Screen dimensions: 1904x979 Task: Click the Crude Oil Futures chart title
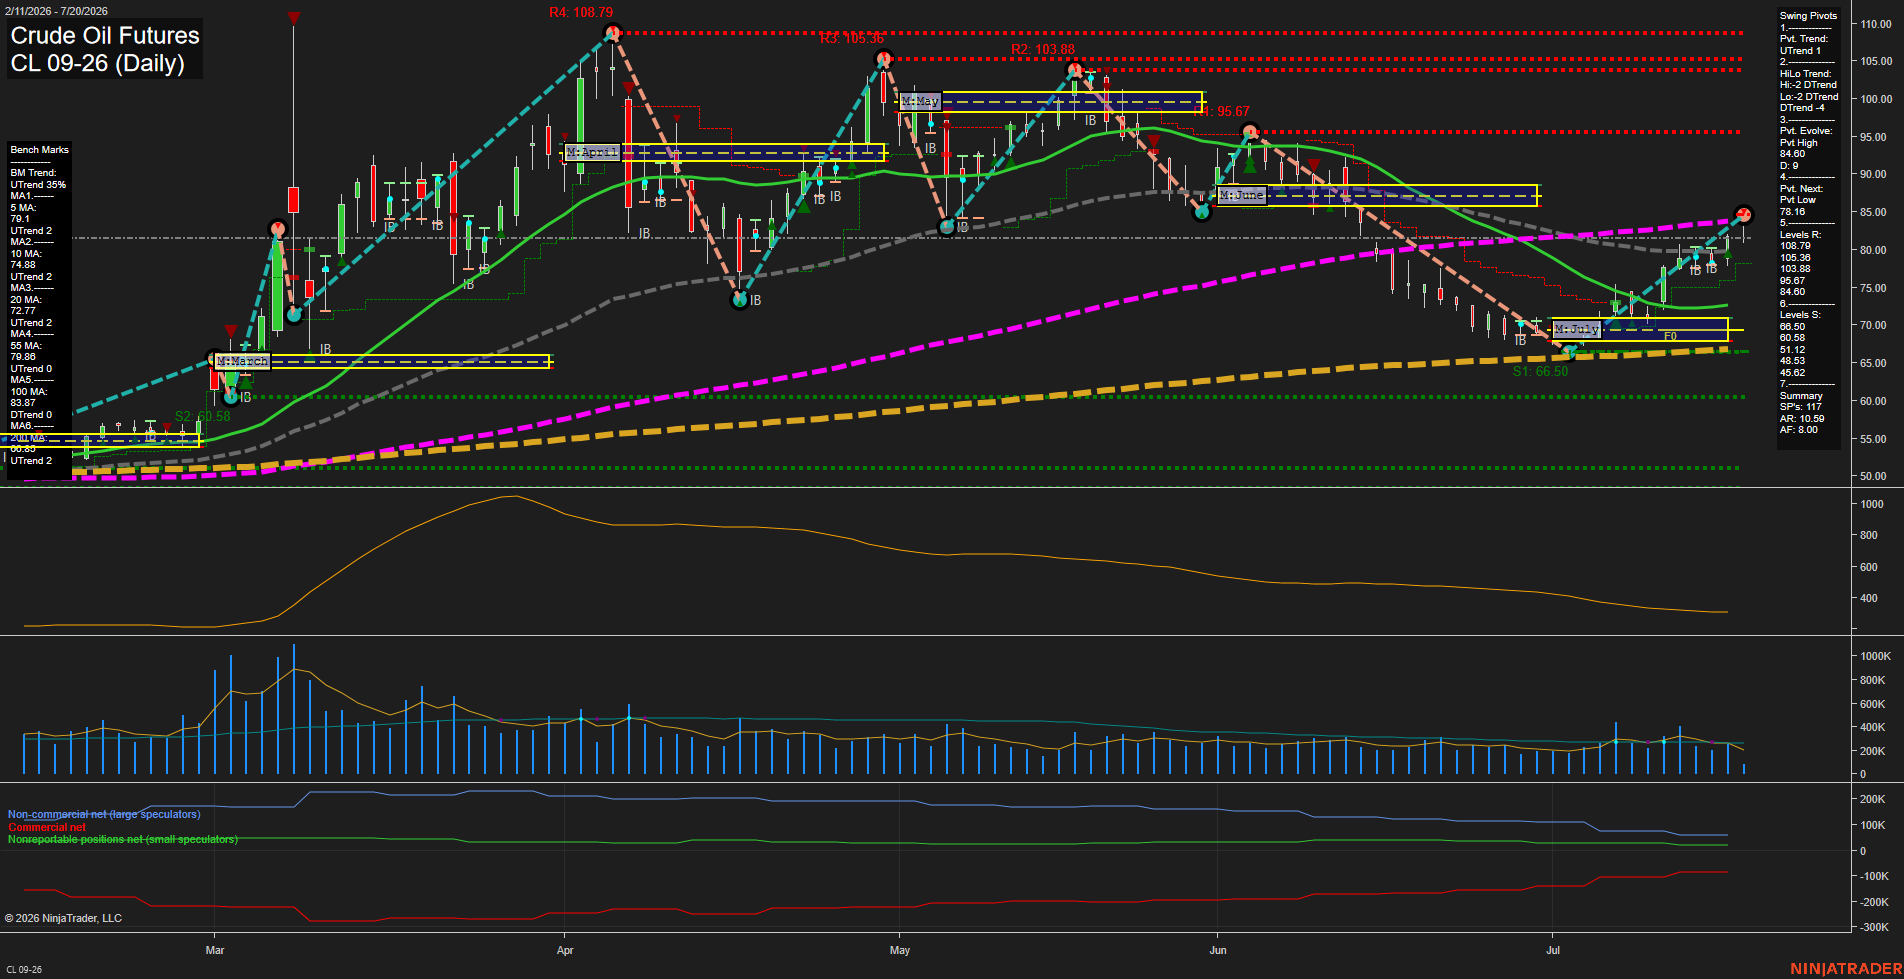click(x=105, y=36)
